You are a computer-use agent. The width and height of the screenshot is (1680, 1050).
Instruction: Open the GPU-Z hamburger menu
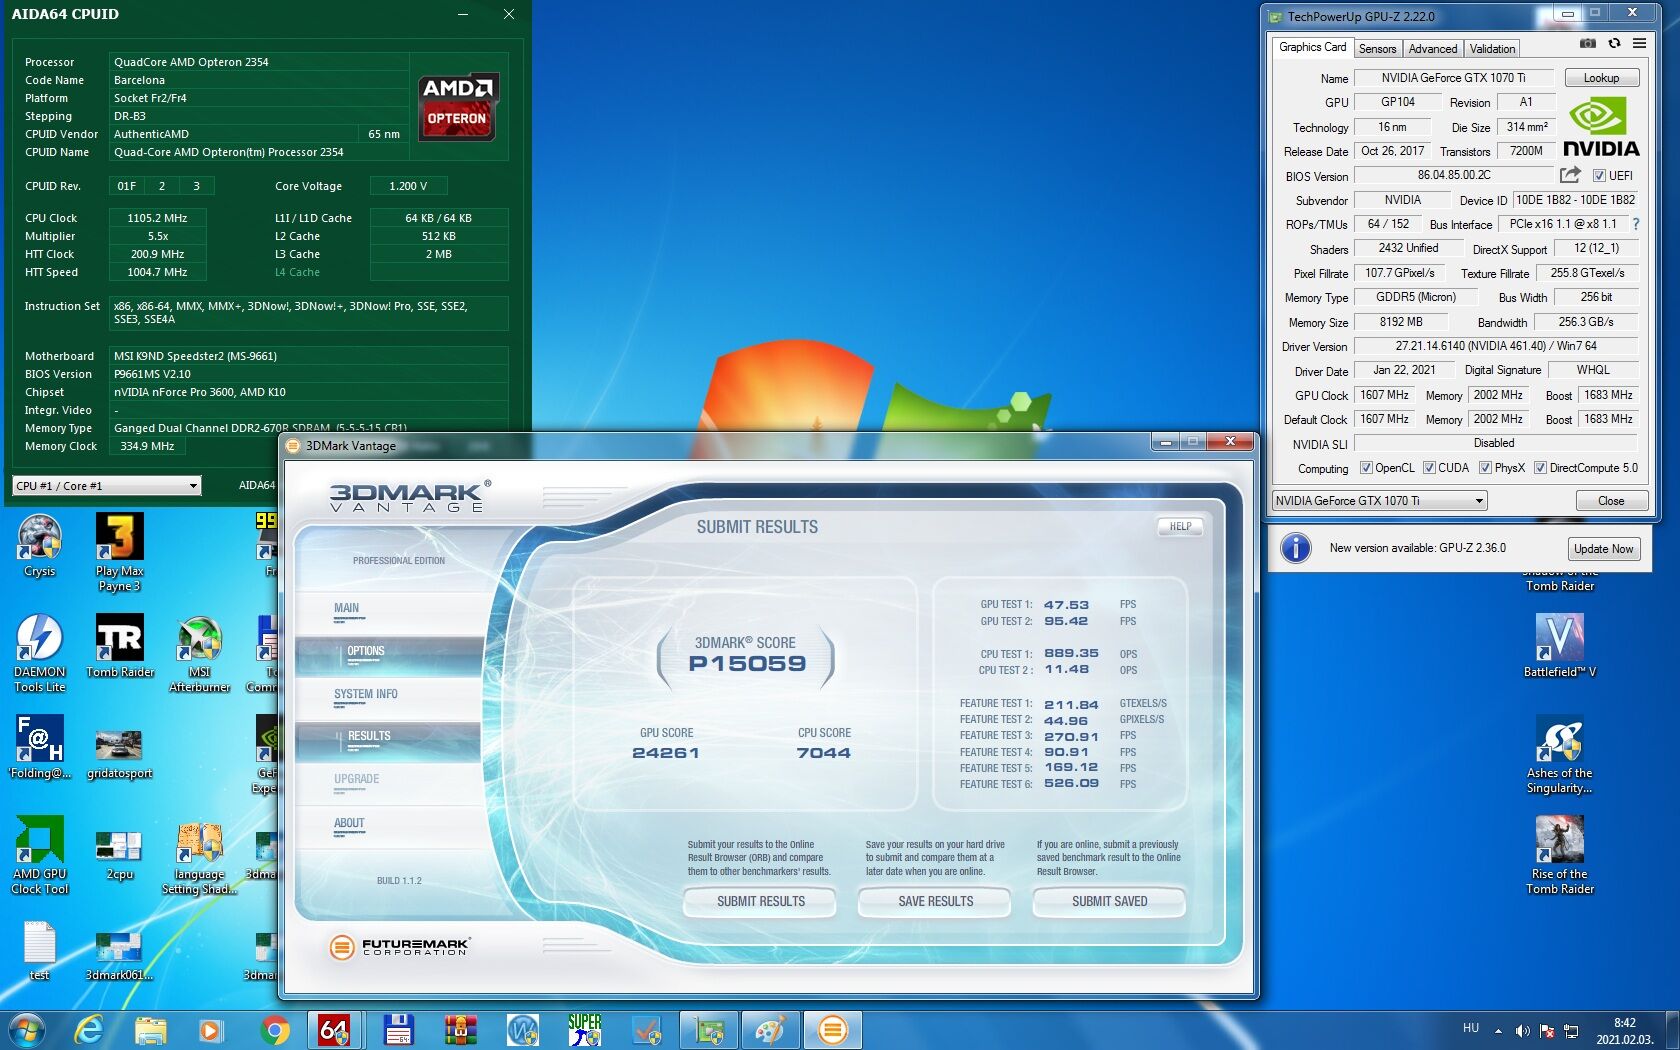(1639, 44)
